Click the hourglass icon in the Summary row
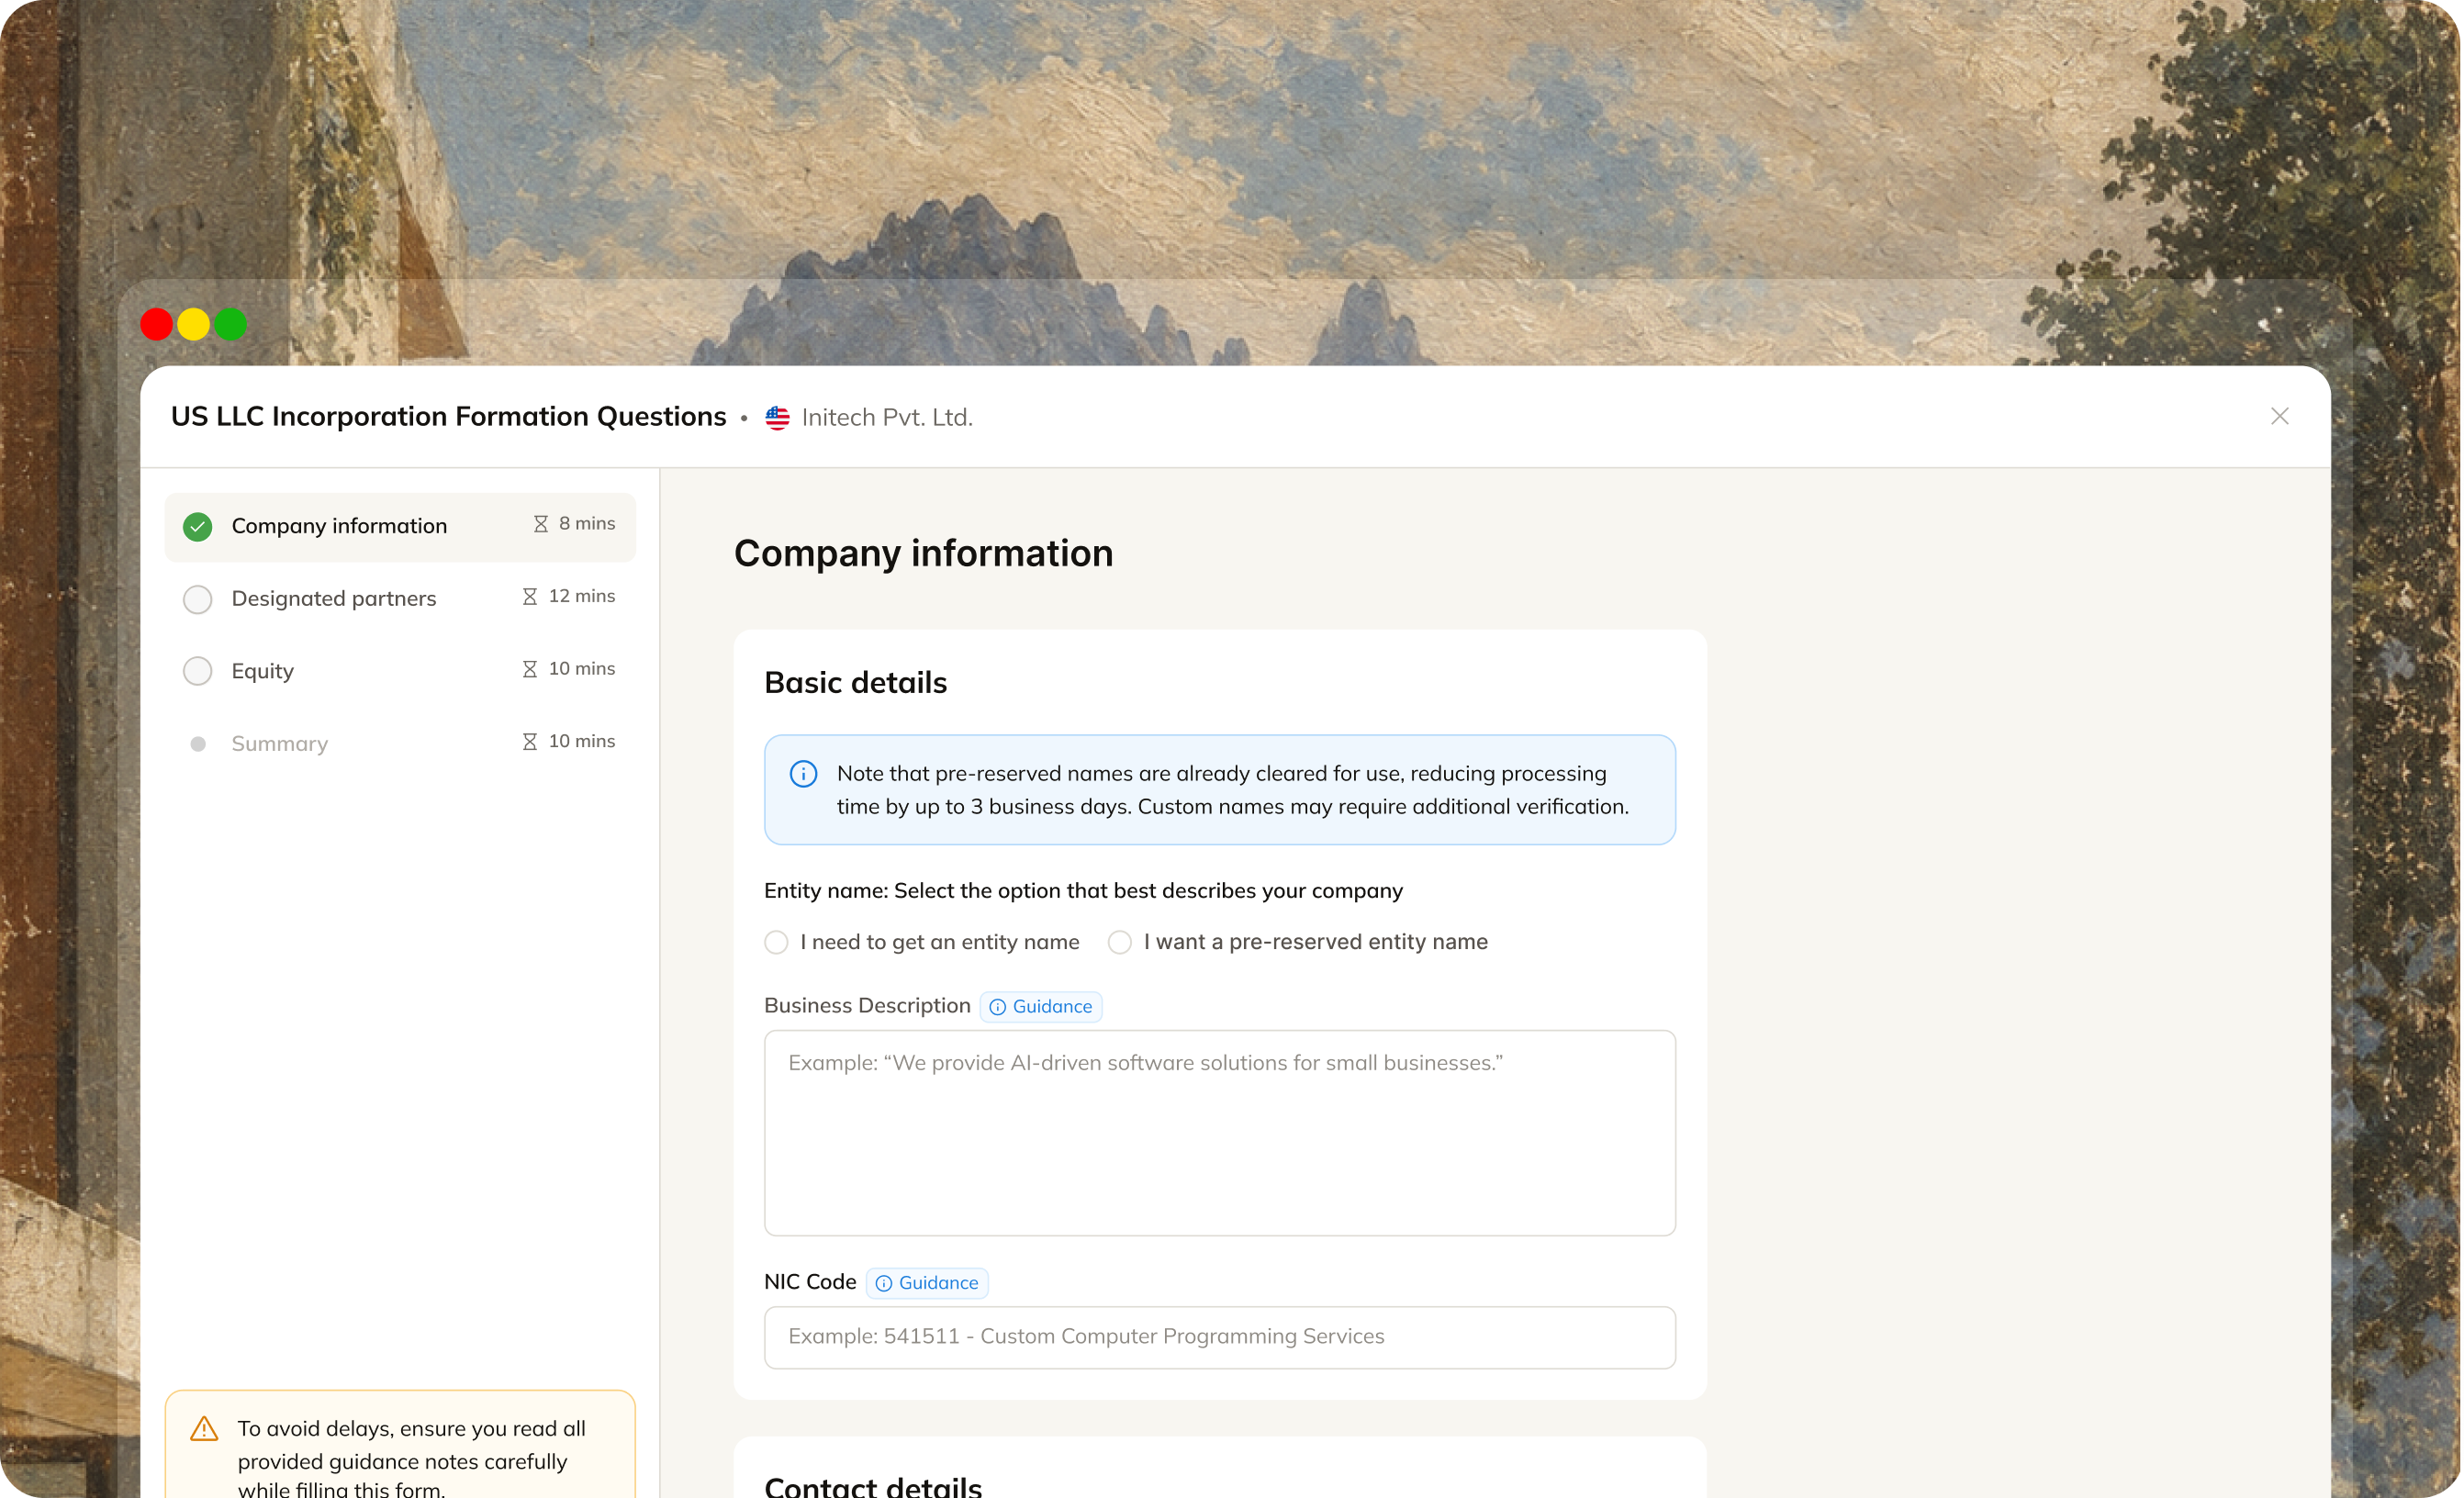Screen dimensions: 2464x1498 [530, 742]
